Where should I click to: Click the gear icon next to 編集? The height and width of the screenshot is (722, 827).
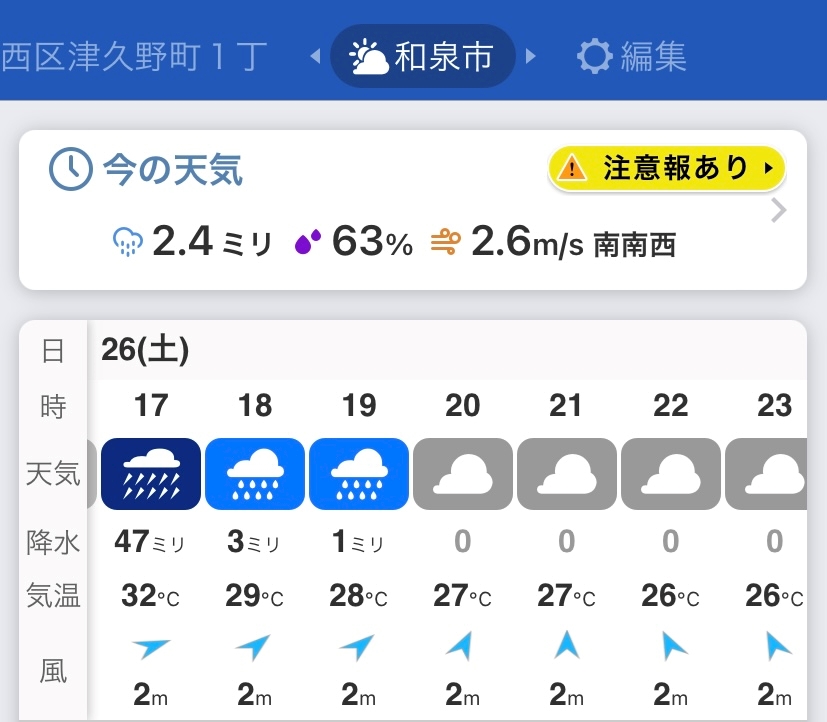[x=594, y=57]
